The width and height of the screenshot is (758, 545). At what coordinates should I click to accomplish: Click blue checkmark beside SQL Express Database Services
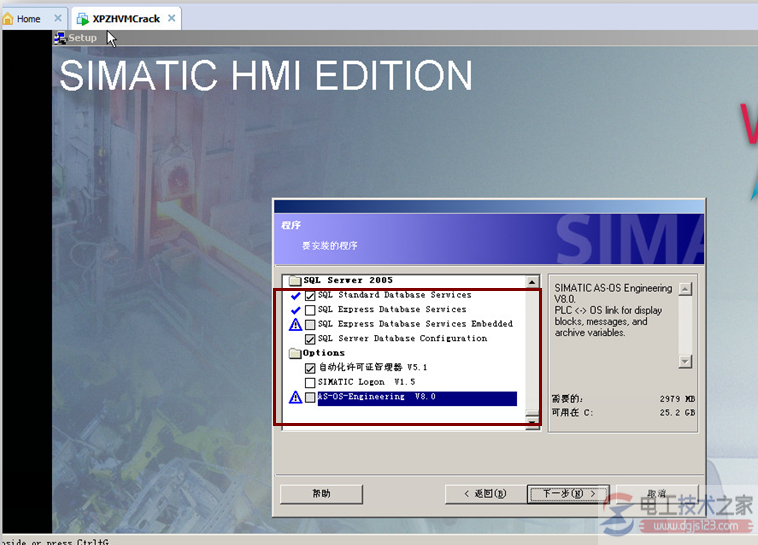[295, 309]
